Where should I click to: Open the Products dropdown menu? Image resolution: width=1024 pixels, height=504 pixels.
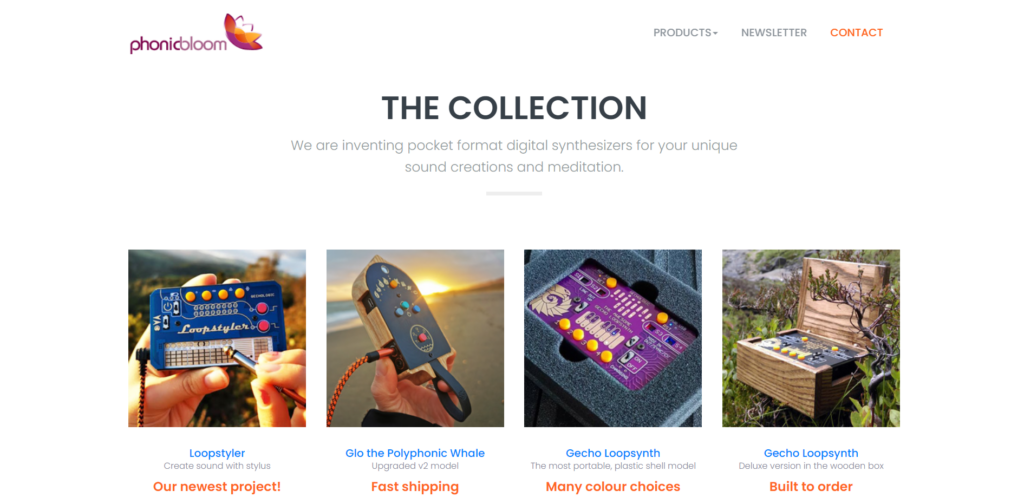[685, 33]
